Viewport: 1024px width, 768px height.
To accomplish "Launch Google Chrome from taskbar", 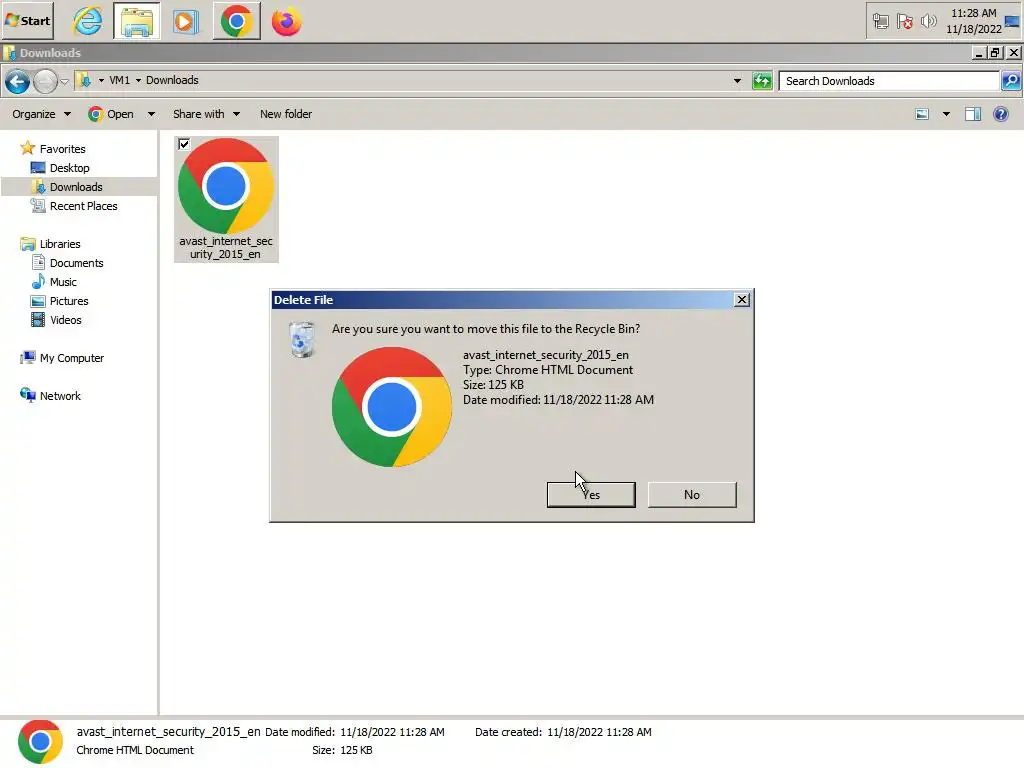I will point(236,21).
